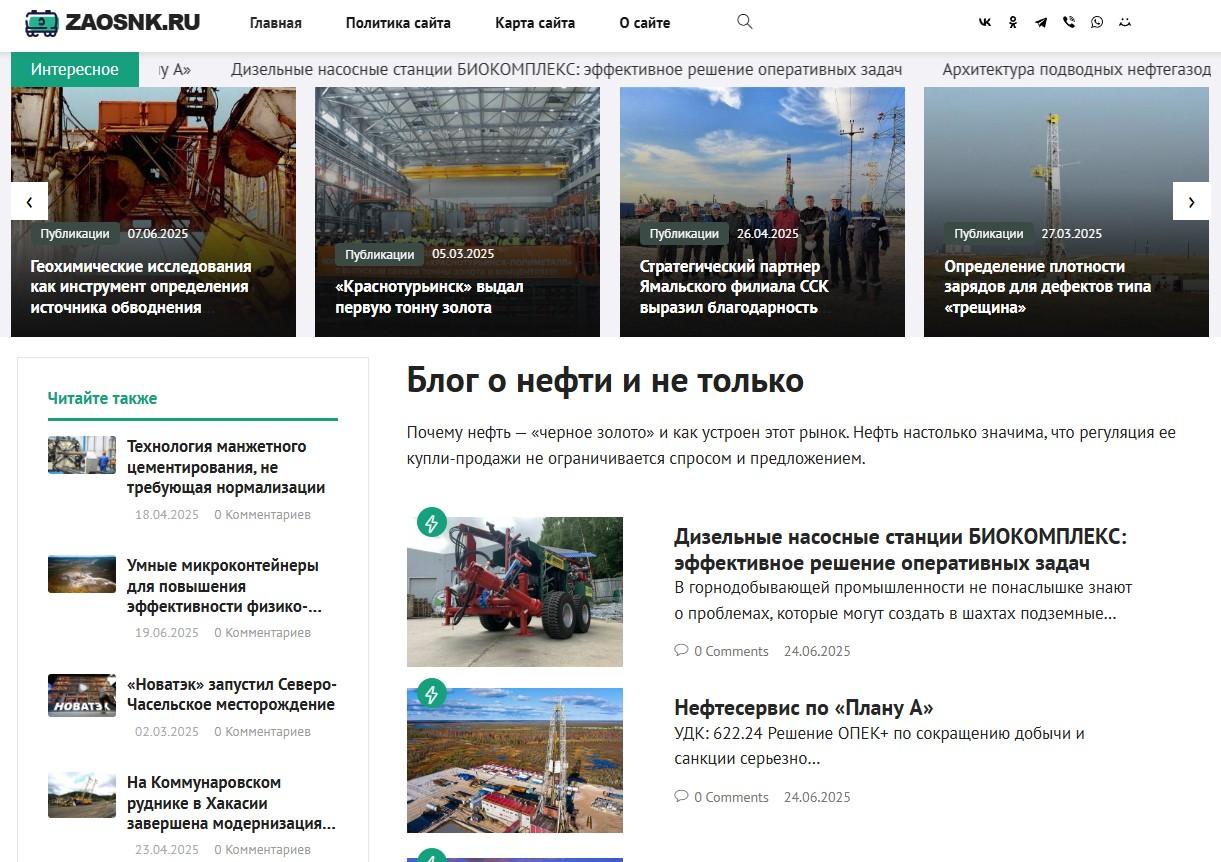Screen dimensions: 1221x862
Task: Click the lightning badge on the Нефтесервис image
Action: pyautogui.click(x=432, y=693)
